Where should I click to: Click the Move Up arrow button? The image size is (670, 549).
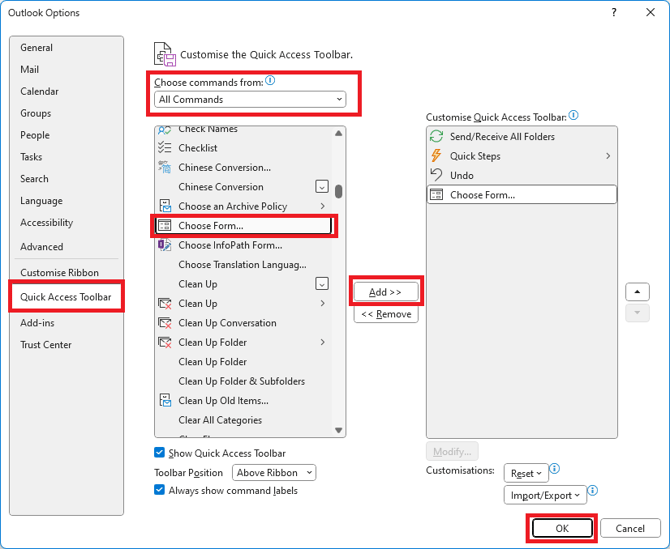[x=637, y=292]
